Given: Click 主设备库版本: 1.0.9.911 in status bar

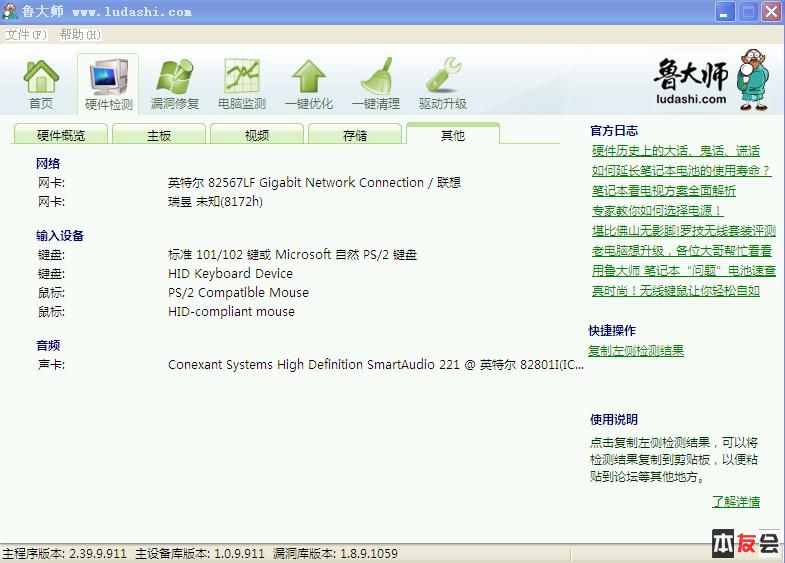Looking at the screenshot, I should point(200,553).
